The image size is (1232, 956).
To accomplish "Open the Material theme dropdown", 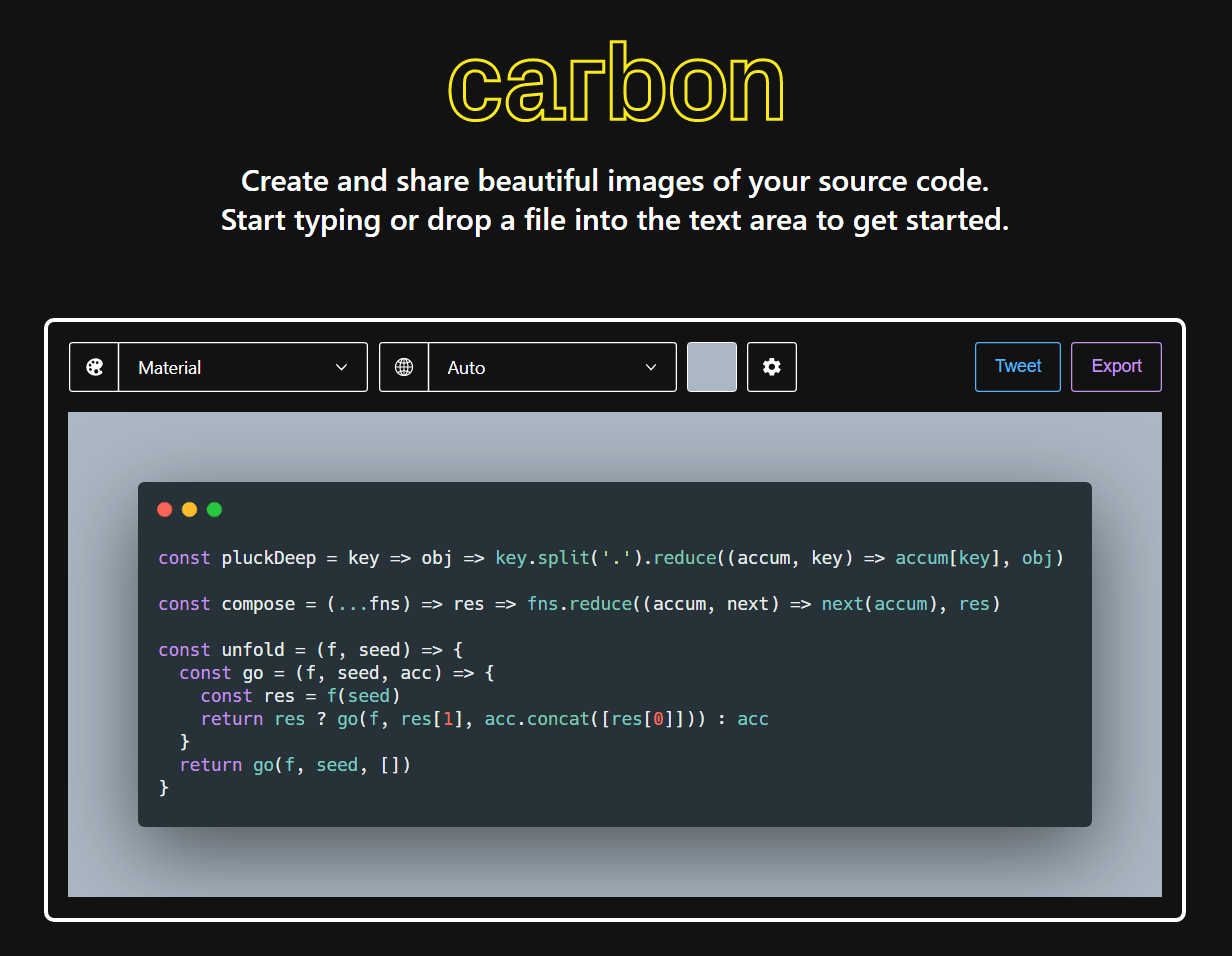I will [230, 367].
